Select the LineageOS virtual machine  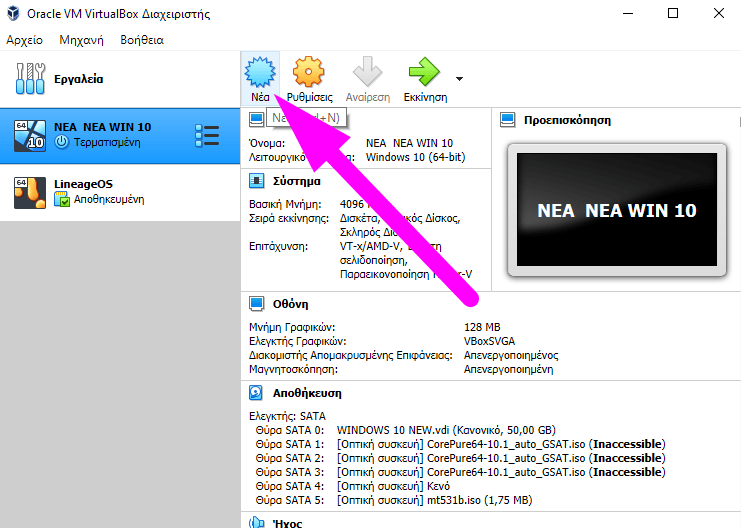point(120,192)
